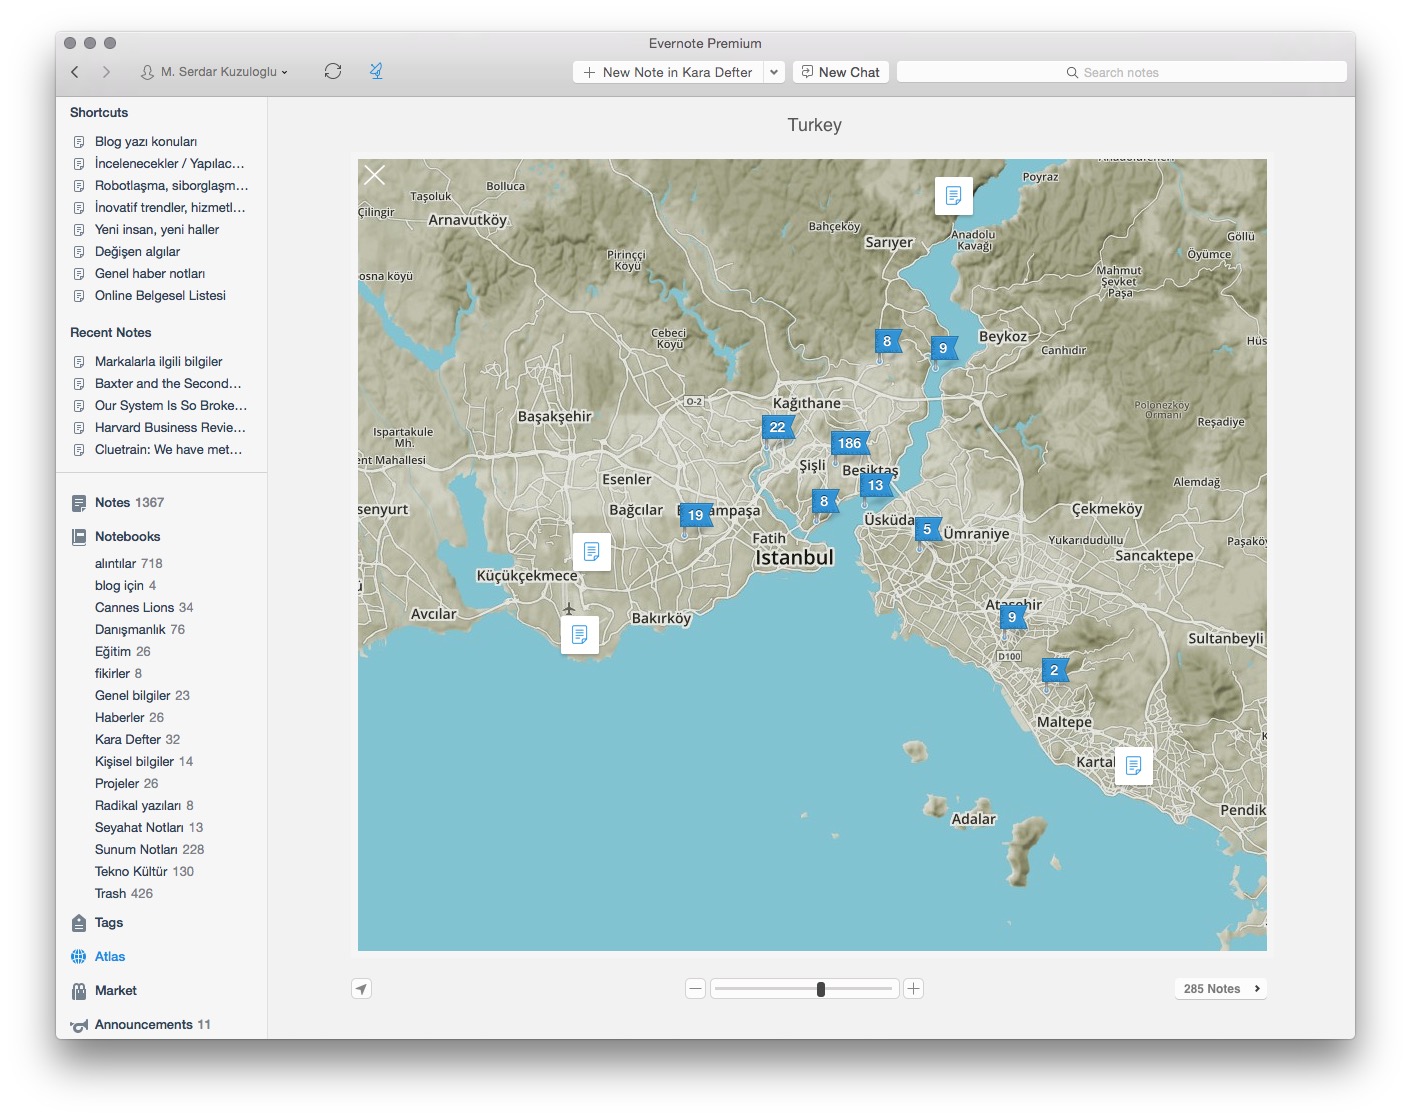
Task: Open the Notebooks section
Action: click(127, 537)
